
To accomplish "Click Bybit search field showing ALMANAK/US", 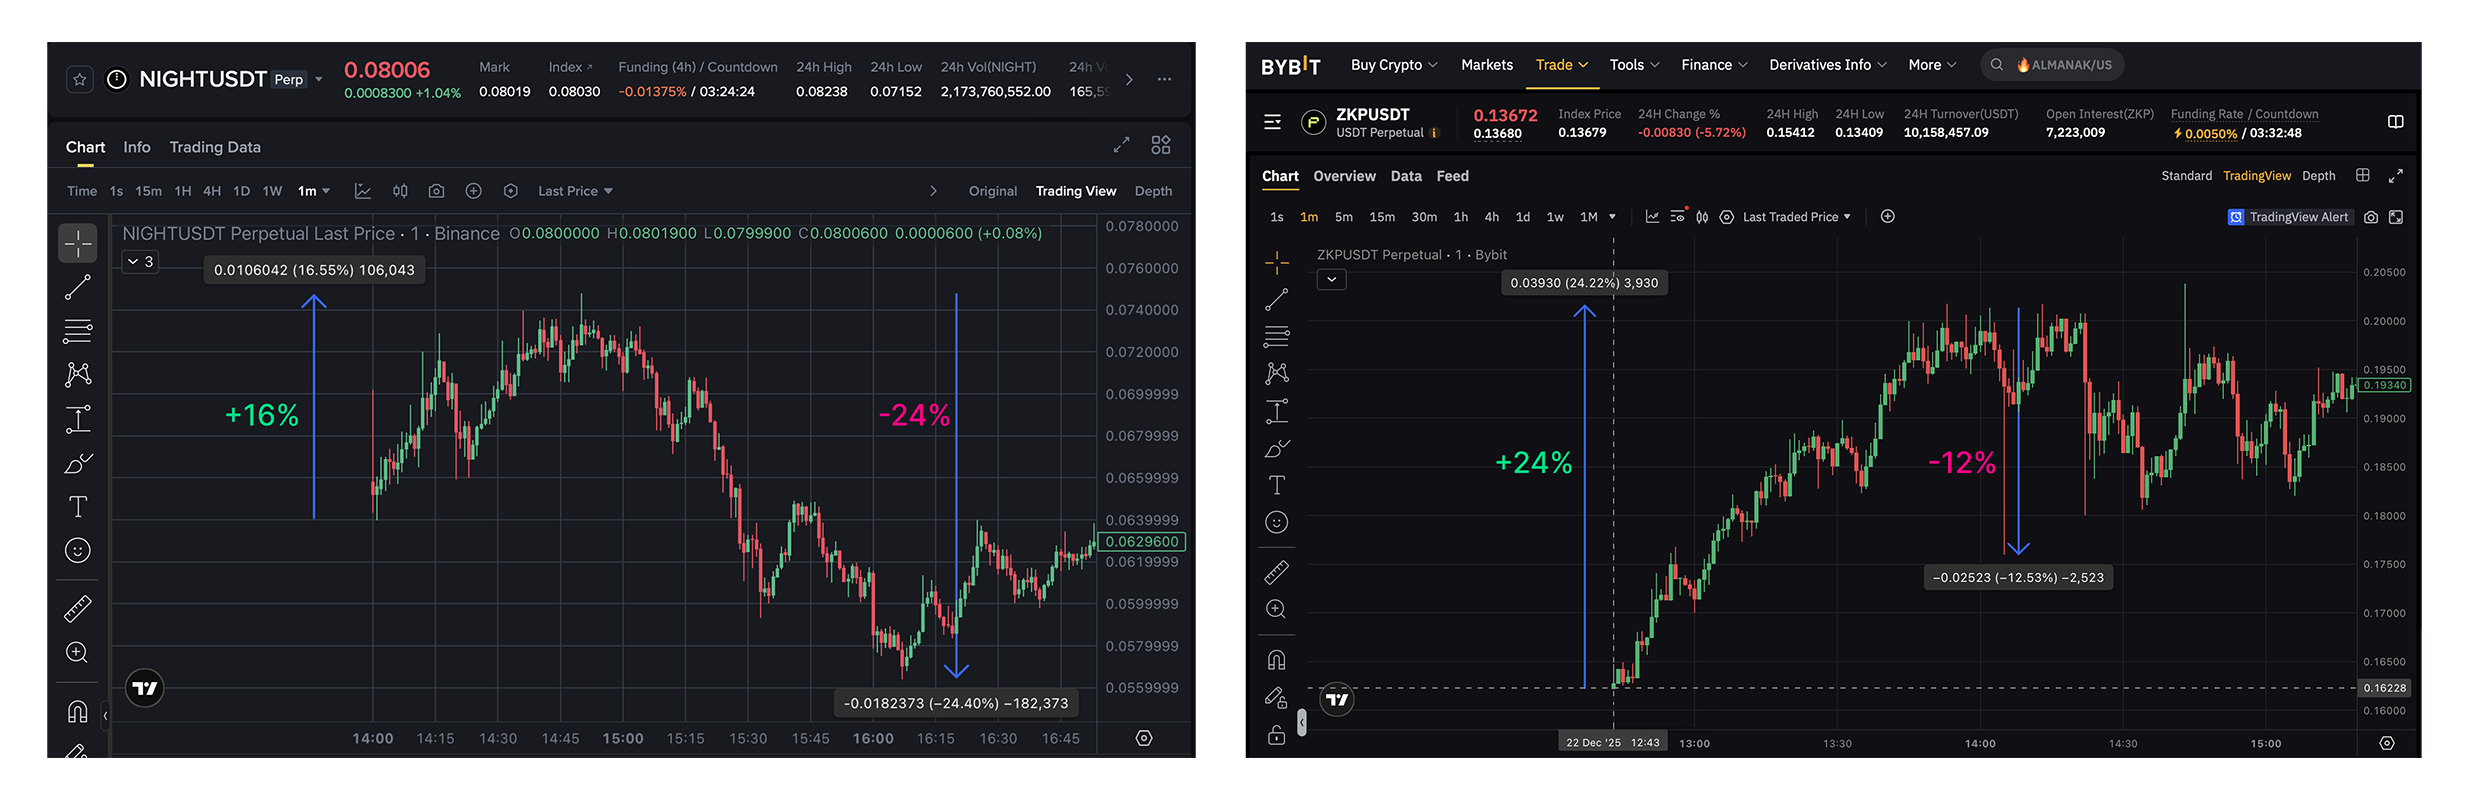I will (x=2052, y=65).
